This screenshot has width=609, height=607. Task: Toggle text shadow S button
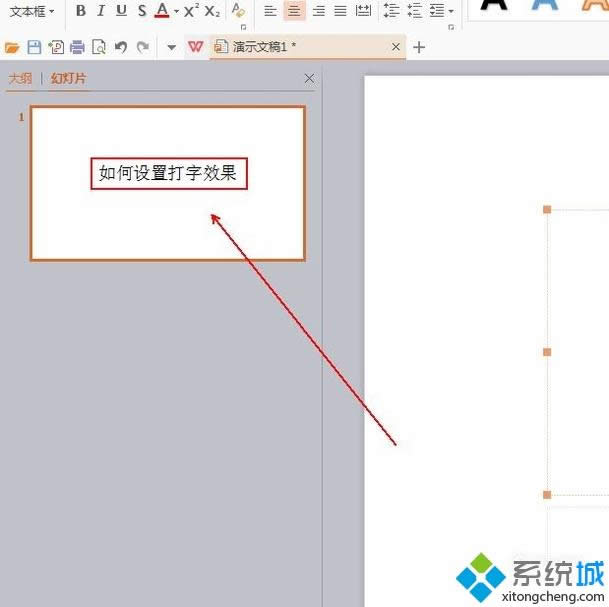tap(142, 11)
